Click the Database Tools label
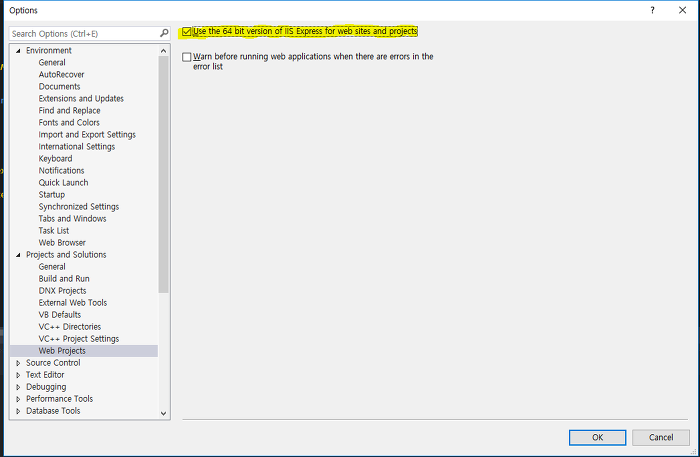 (x=53, y=411)
